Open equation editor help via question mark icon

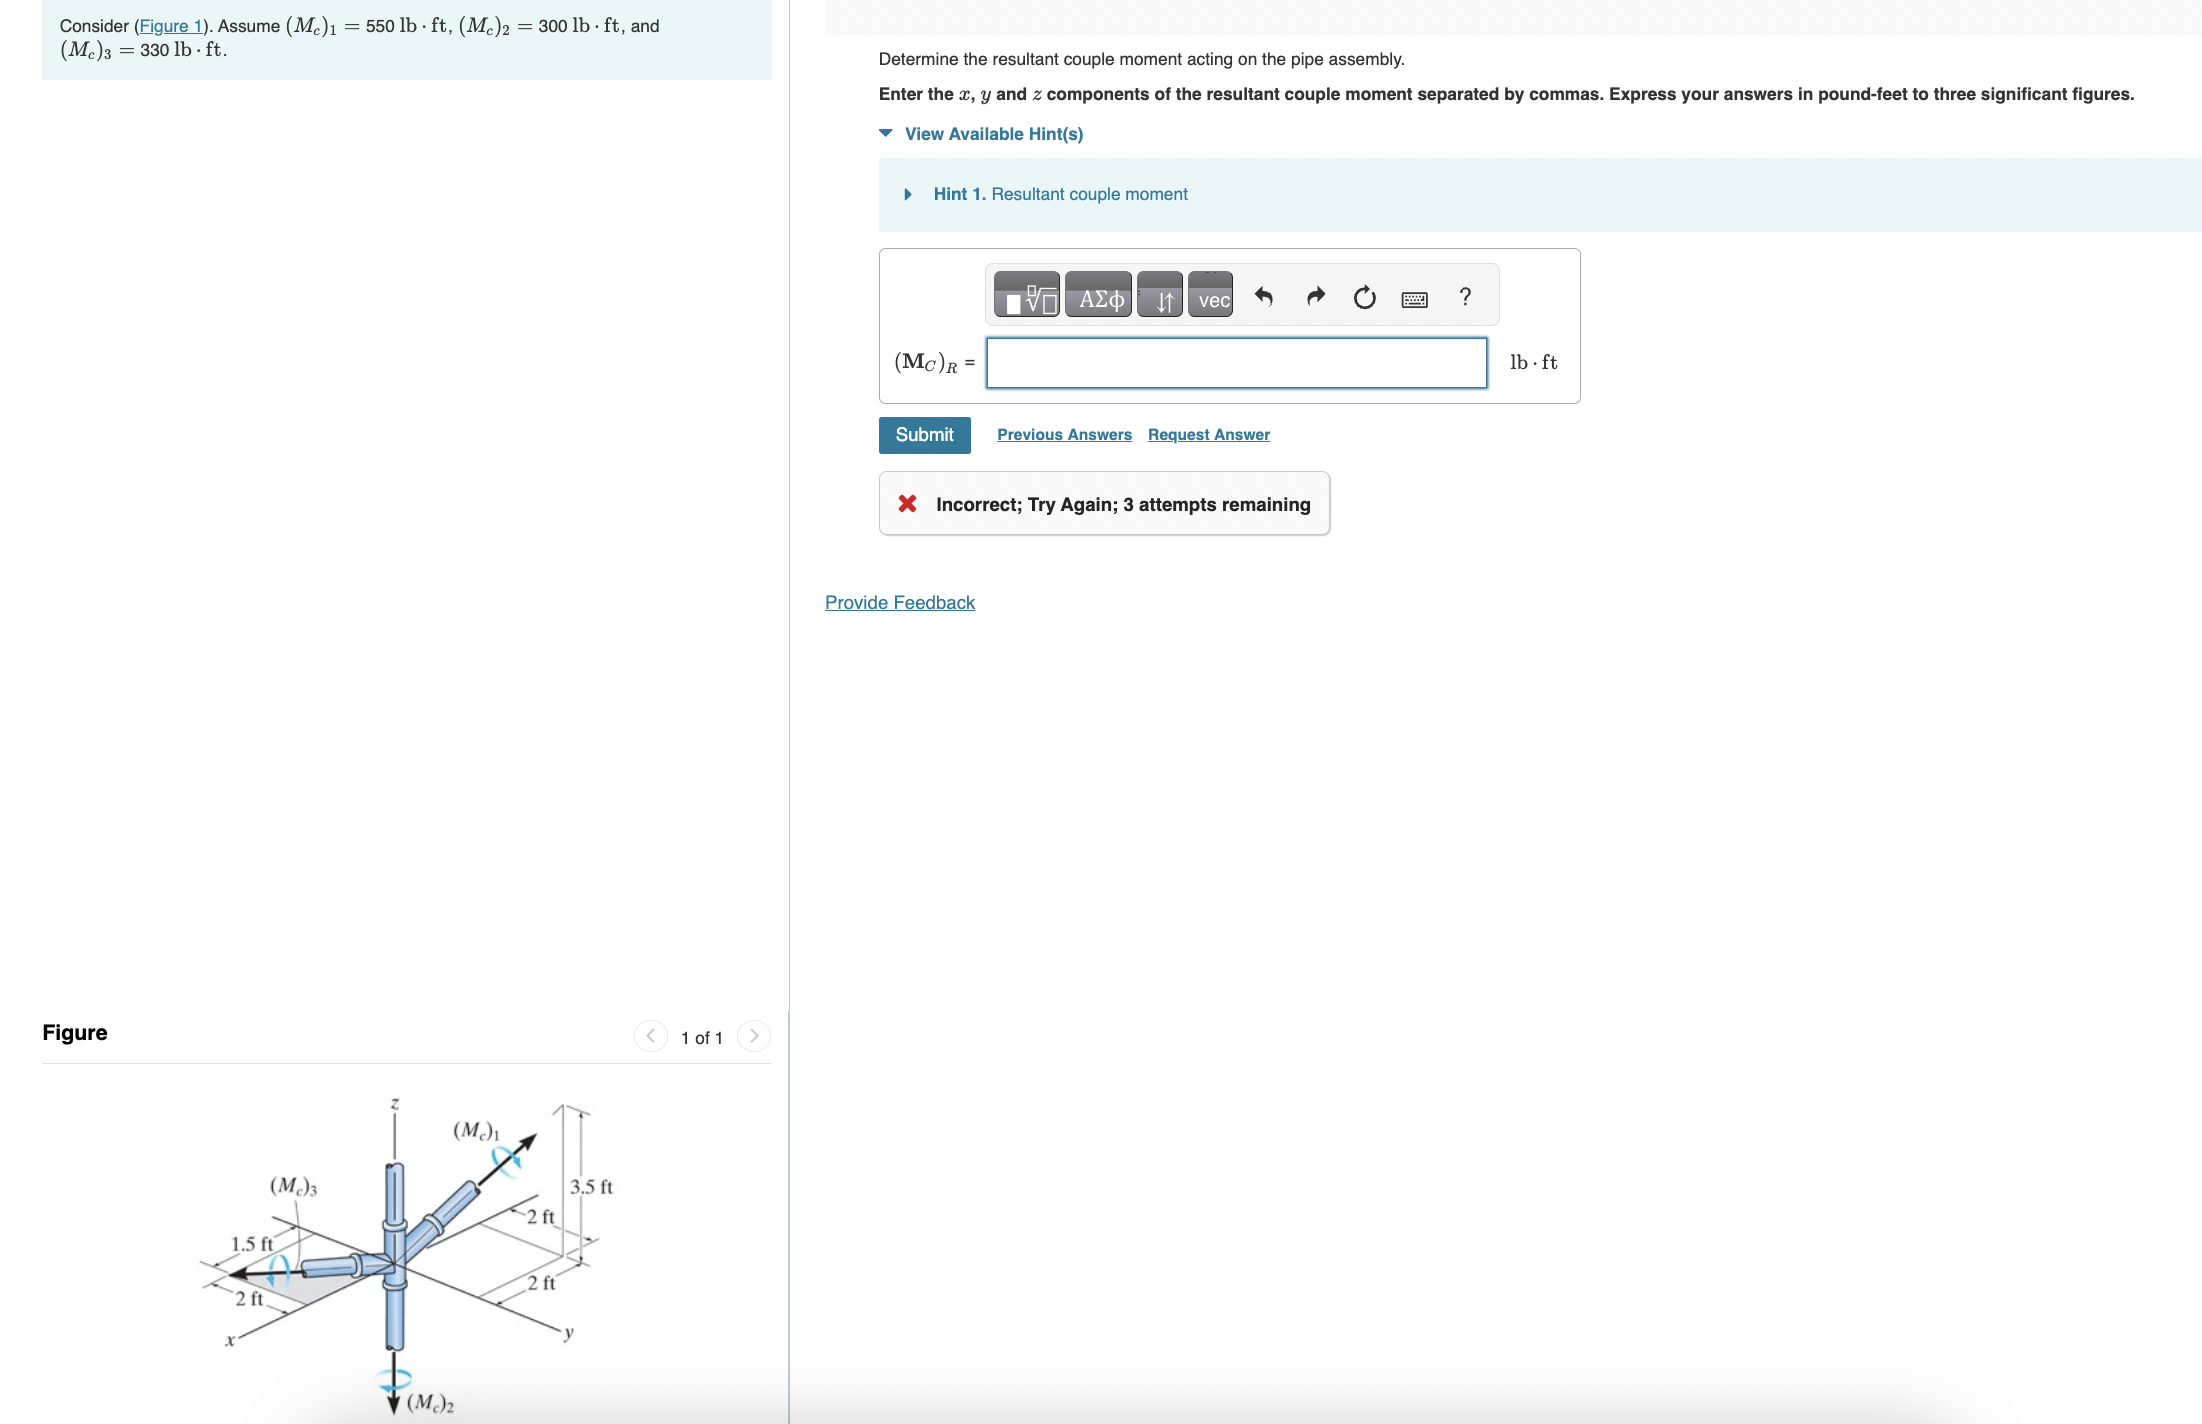1464,296
